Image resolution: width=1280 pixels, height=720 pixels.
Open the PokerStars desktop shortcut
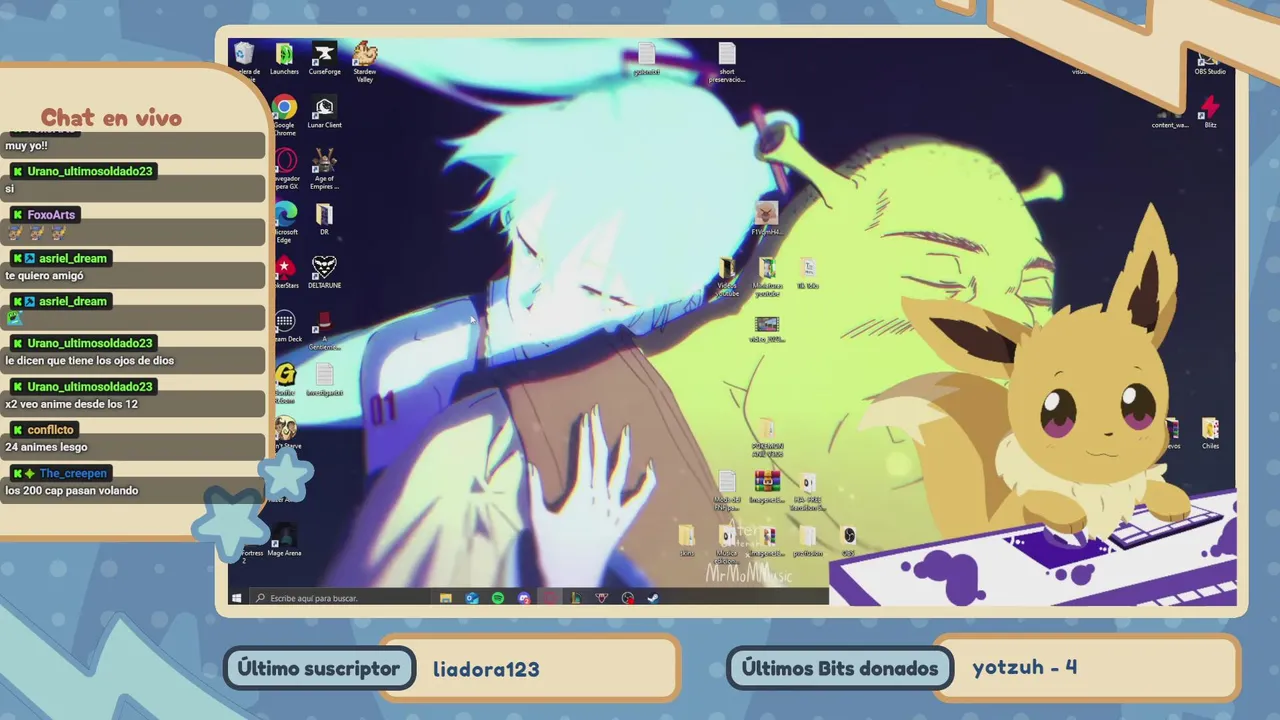click(x=285, y=272)
